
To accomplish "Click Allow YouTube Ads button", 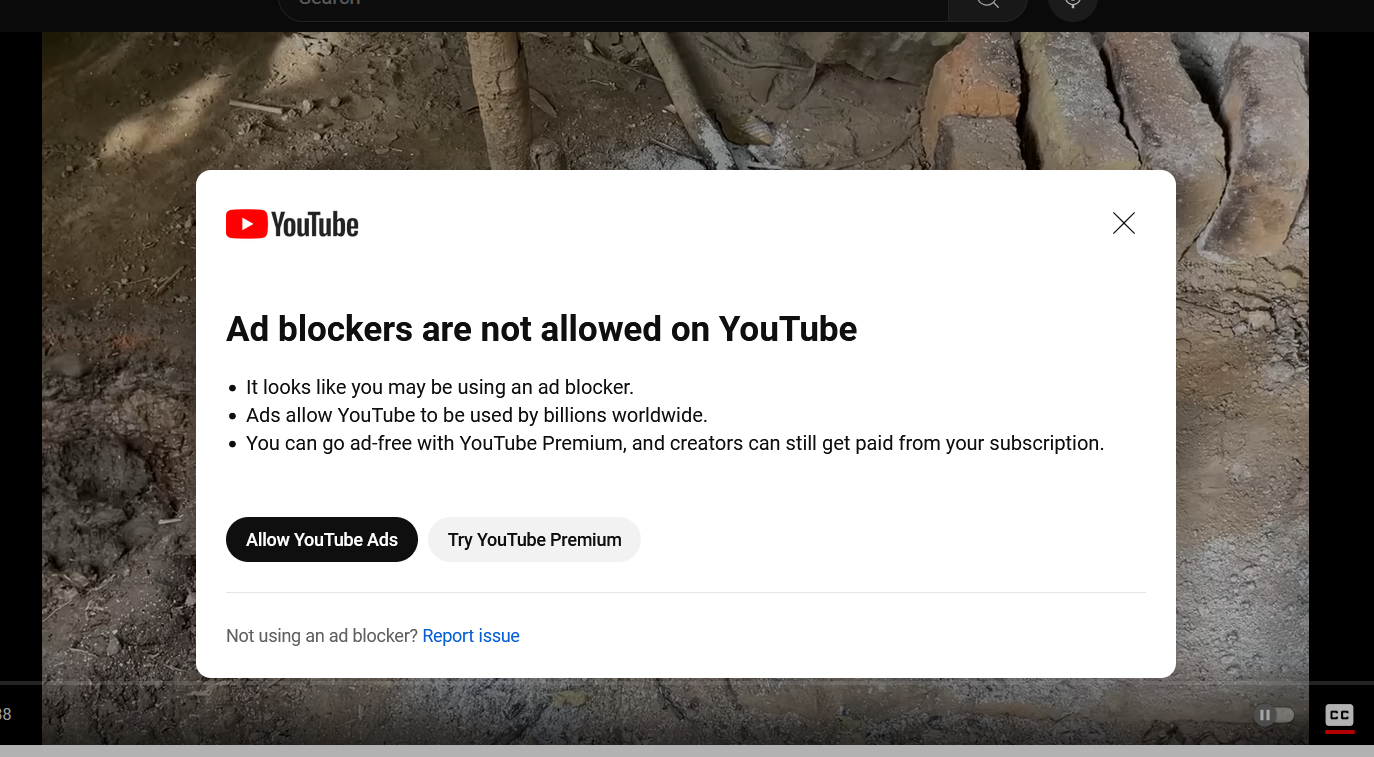I will coord(322,540).
